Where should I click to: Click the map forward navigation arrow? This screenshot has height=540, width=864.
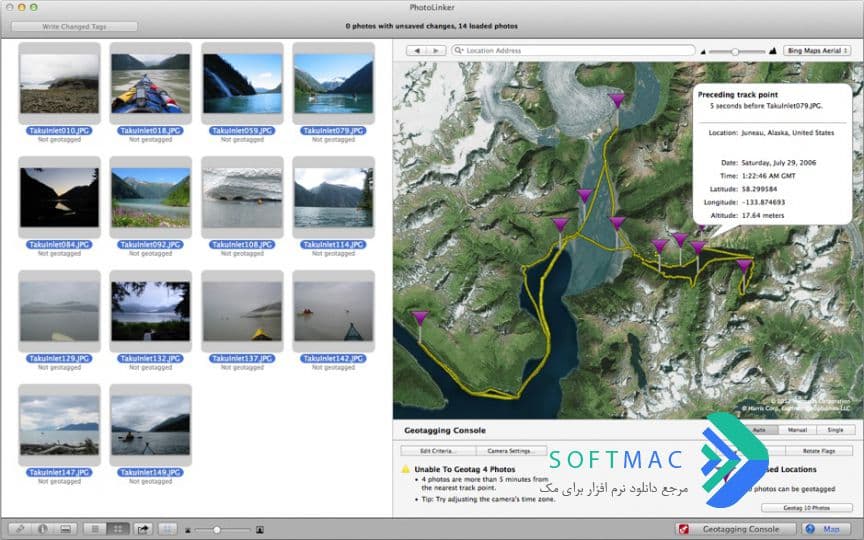click(x=436, y=51)
